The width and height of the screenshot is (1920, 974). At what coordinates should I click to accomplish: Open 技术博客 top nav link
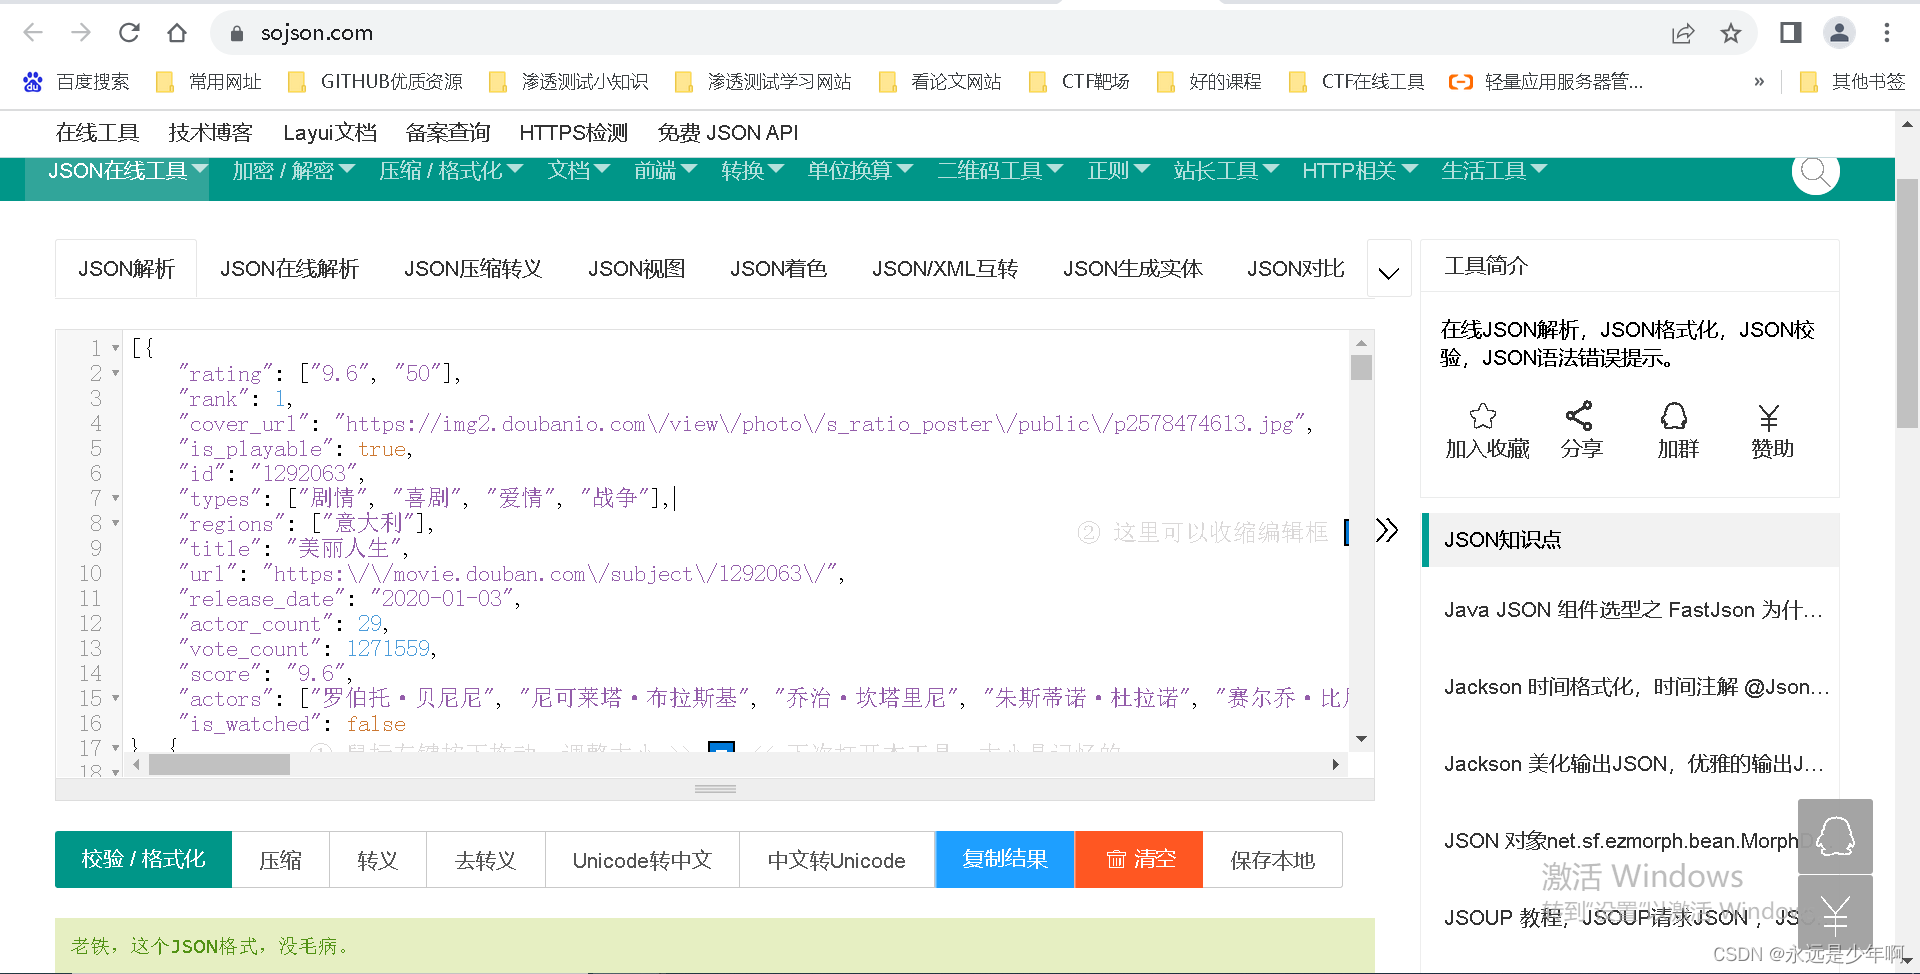[210, 132]
